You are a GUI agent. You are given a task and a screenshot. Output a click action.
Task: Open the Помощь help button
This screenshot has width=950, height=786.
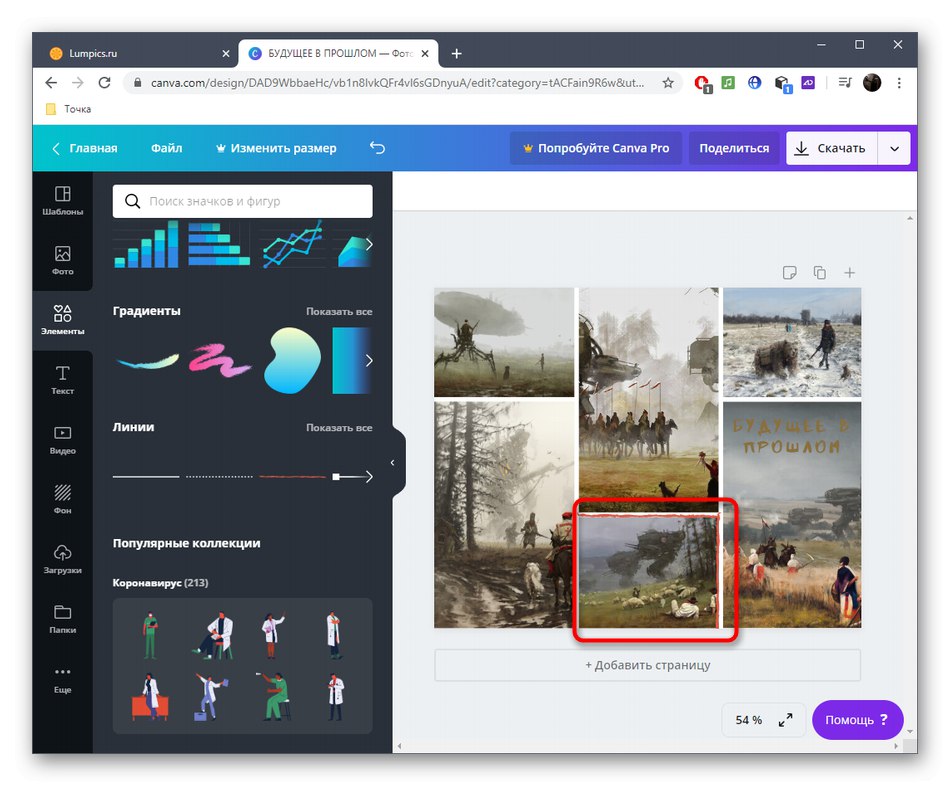click(857, 720)
